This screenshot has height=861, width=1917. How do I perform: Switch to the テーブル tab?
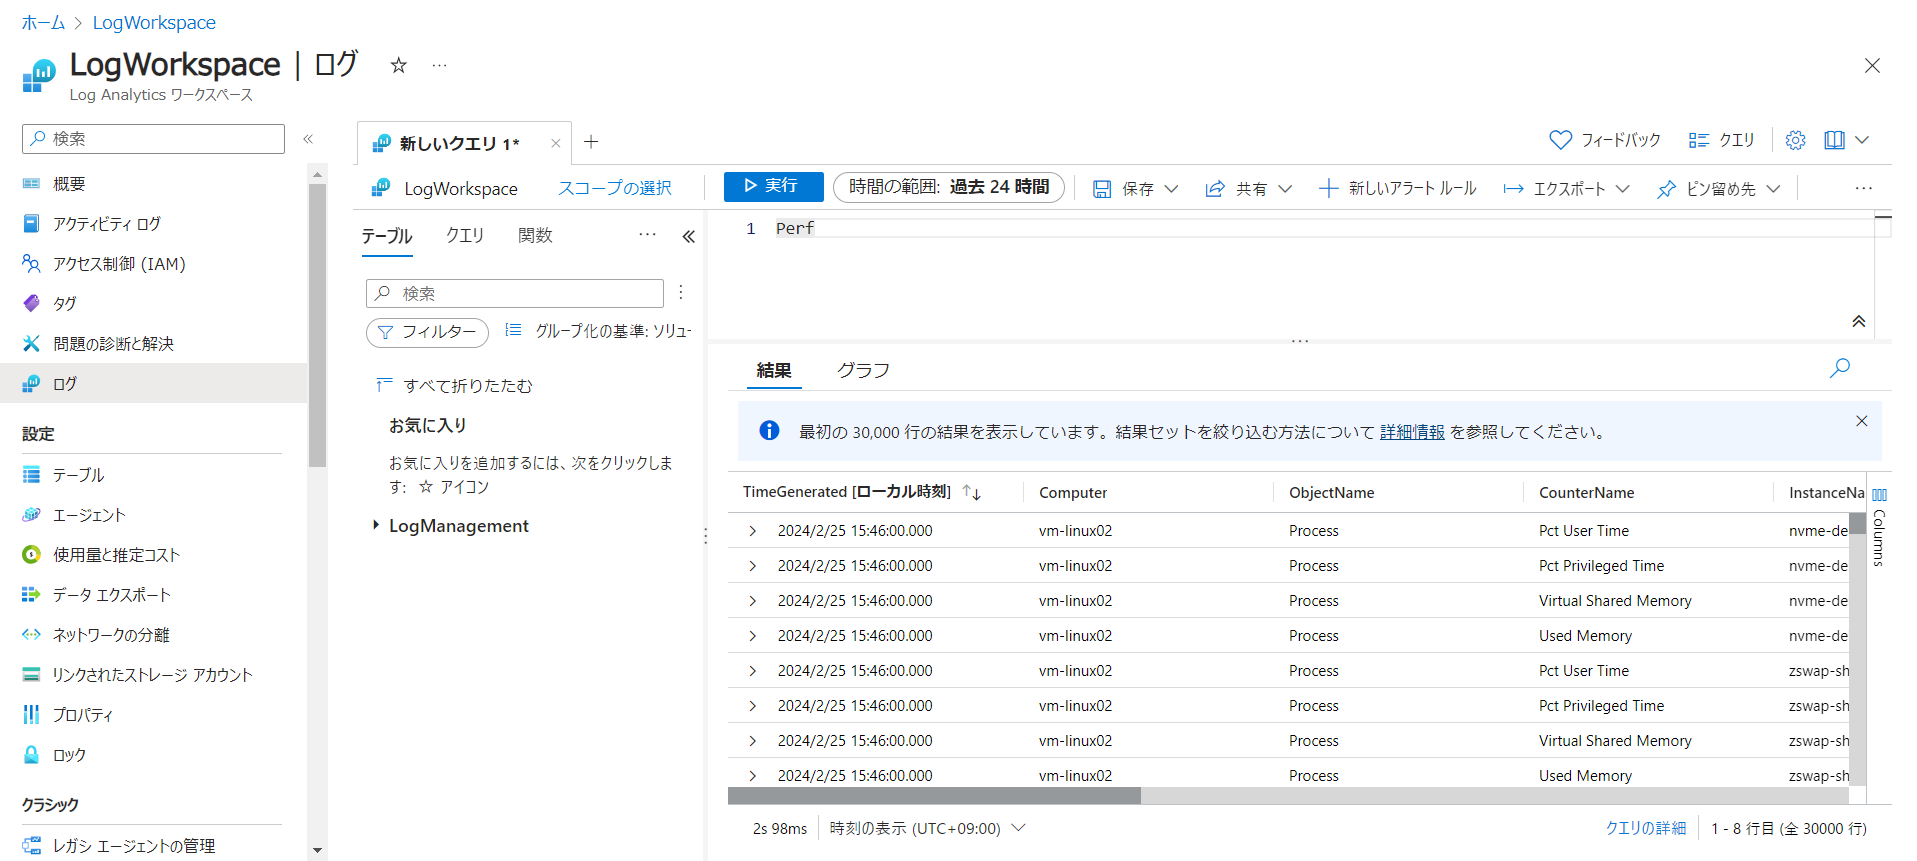[x=386, y=236]
